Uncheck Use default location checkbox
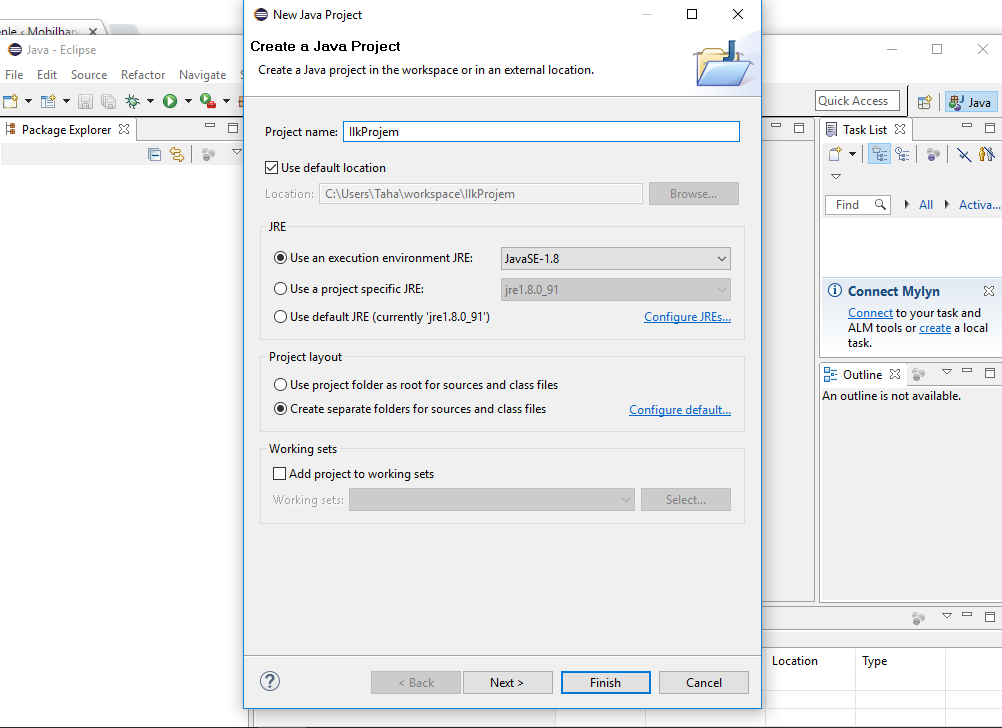This screenshot has width=1002, height=728. (x=272, y=168)
